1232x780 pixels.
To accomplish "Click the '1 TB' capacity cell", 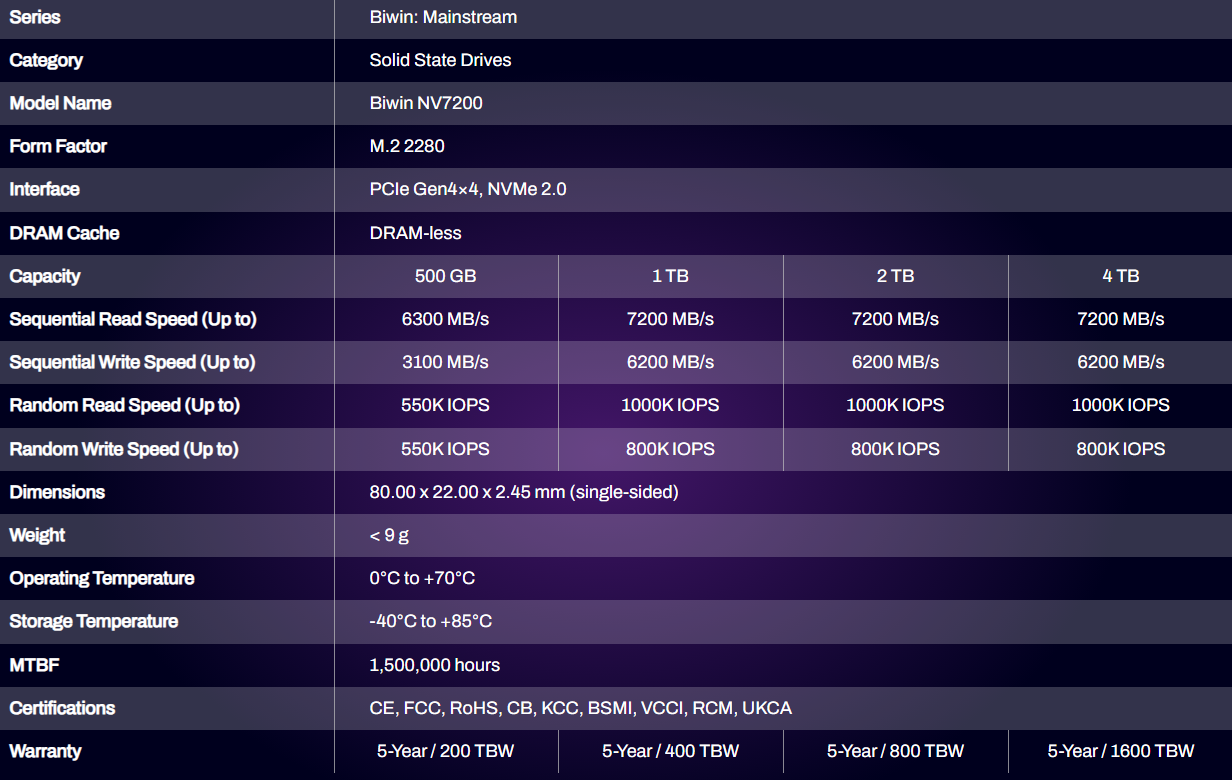I will [x=670, y=276].
